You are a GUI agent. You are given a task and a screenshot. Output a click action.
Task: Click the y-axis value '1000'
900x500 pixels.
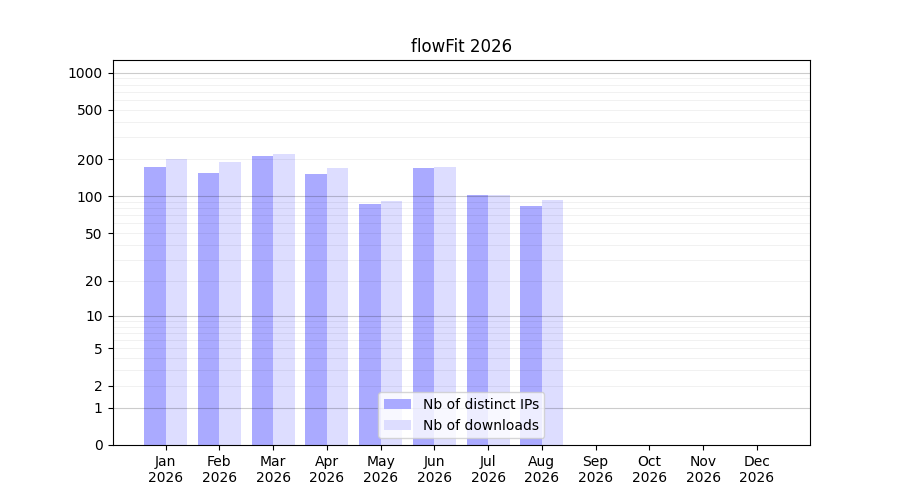click(85, 73)
